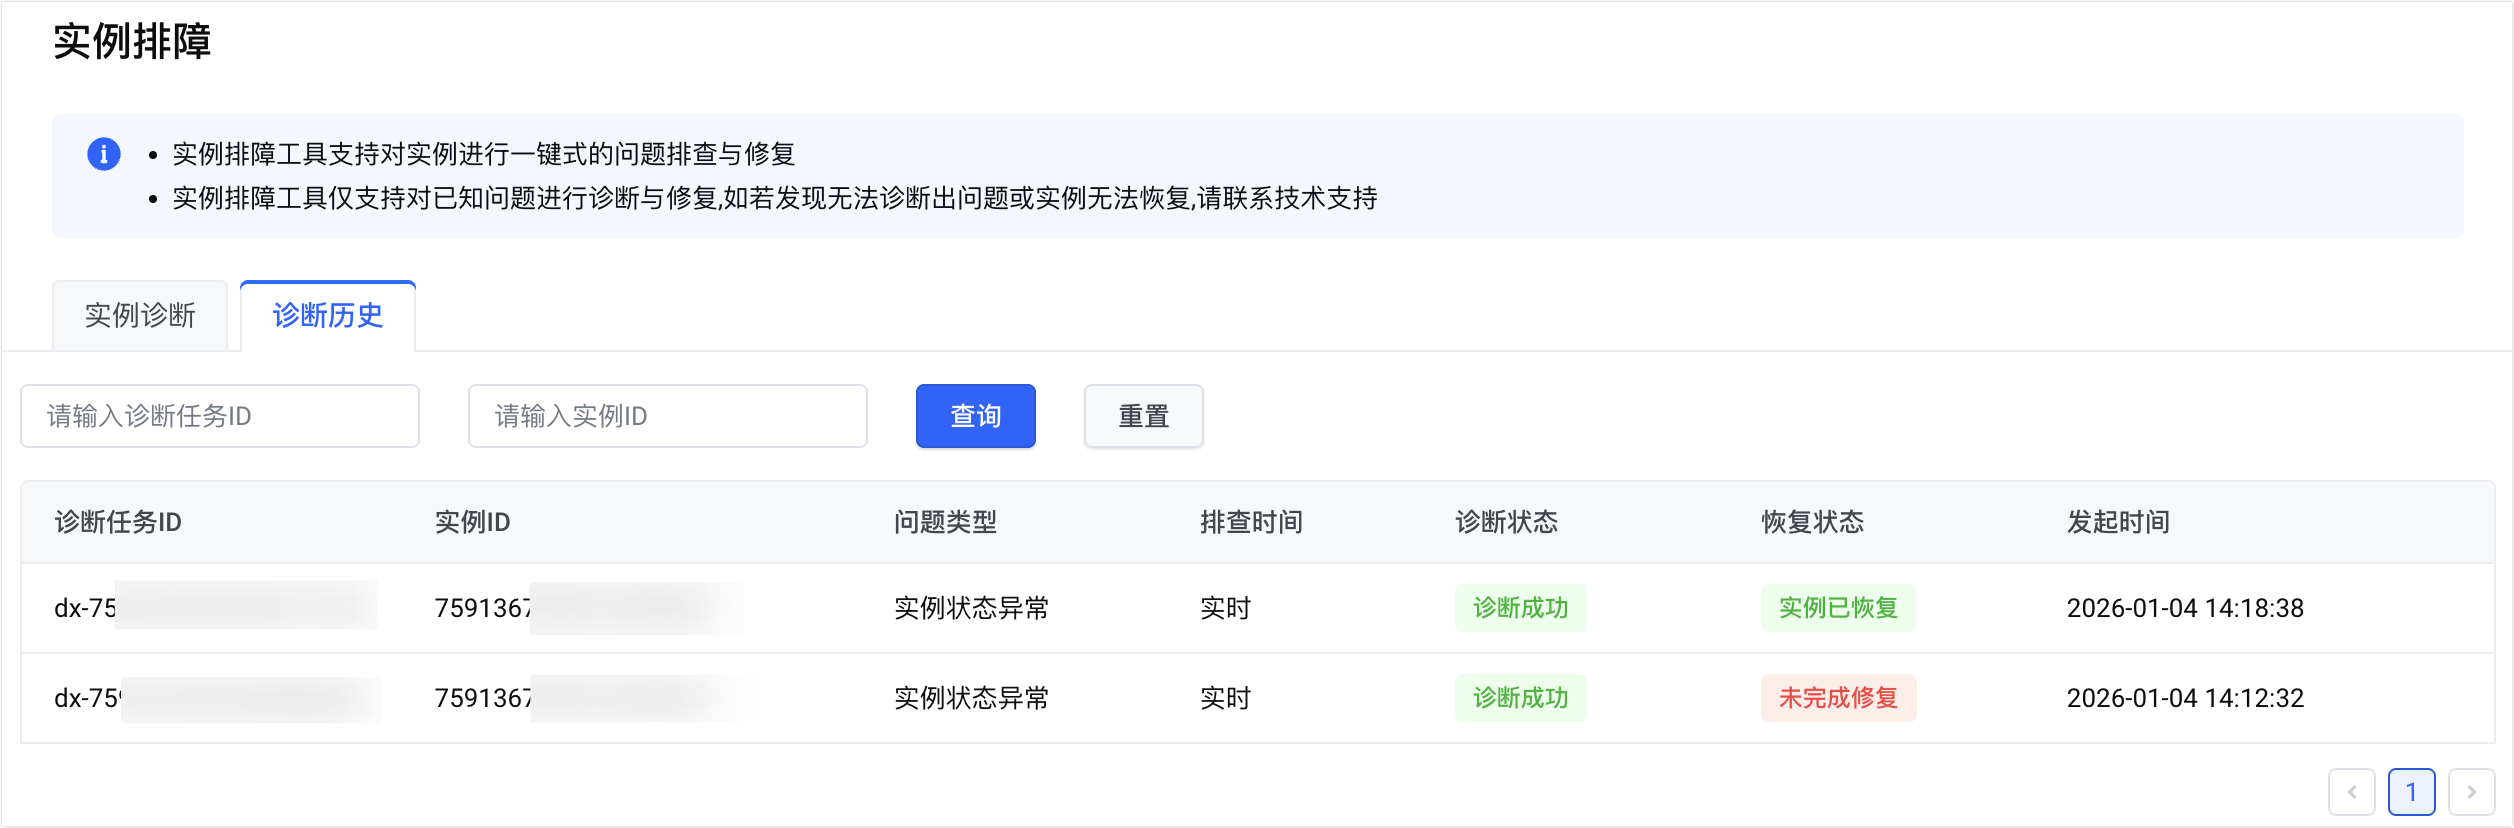Go to next page arrow
This screenshot has width=2514, height=828.
pos(2471,792)
